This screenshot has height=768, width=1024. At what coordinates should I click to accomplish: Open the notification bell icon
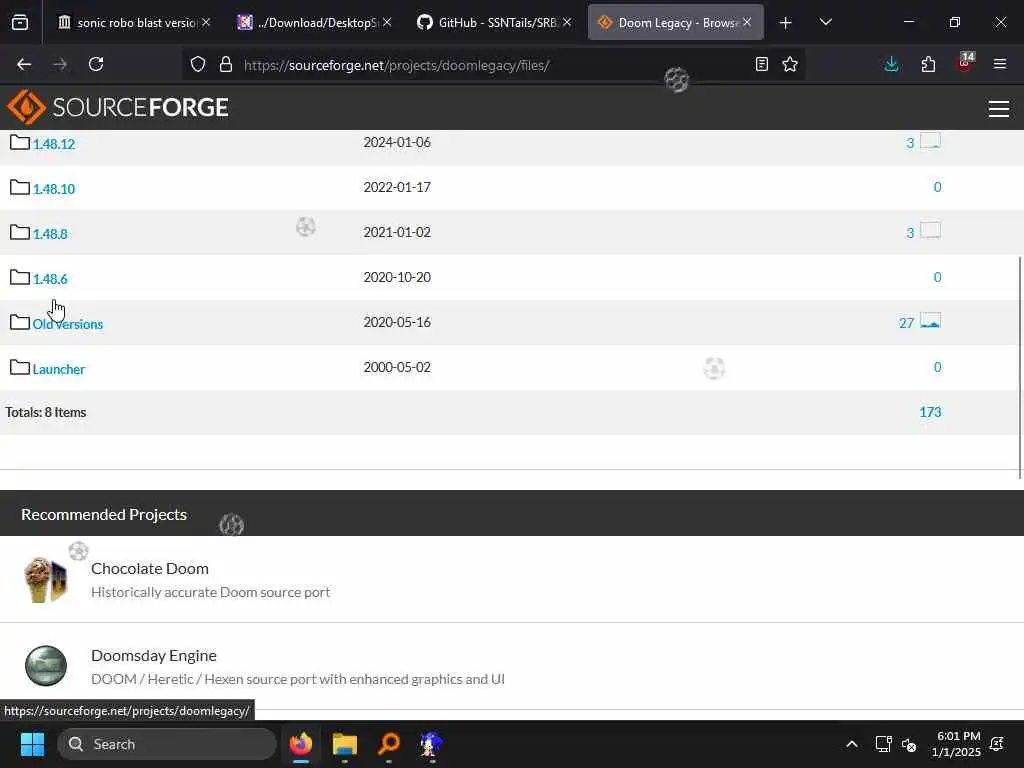coord(997,744)
